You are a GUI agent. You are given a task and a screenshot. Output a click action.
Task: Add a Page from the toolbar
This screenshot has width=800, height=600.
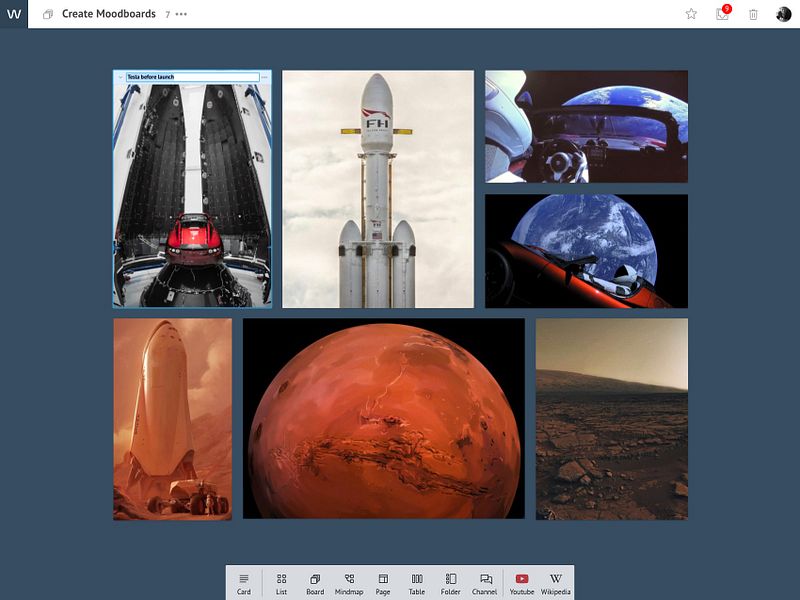383,584
